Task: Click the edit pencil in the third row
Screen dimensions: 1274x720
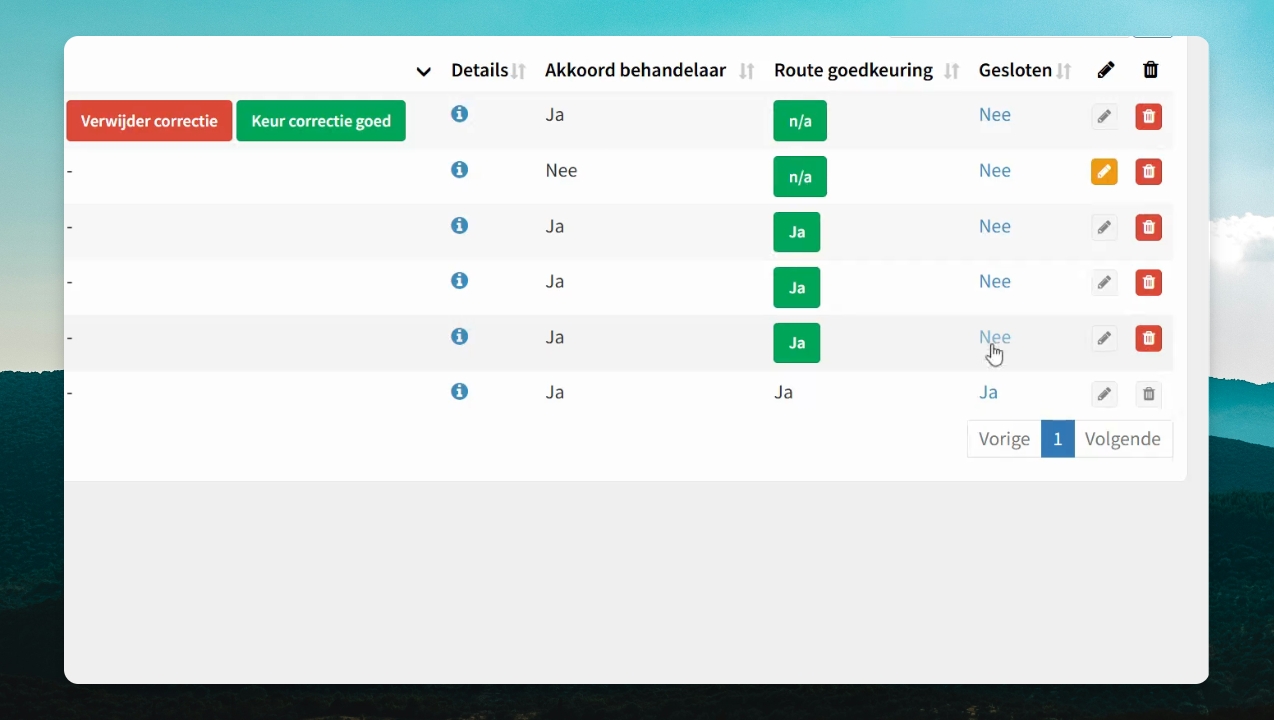Action: pos(1104,228)
